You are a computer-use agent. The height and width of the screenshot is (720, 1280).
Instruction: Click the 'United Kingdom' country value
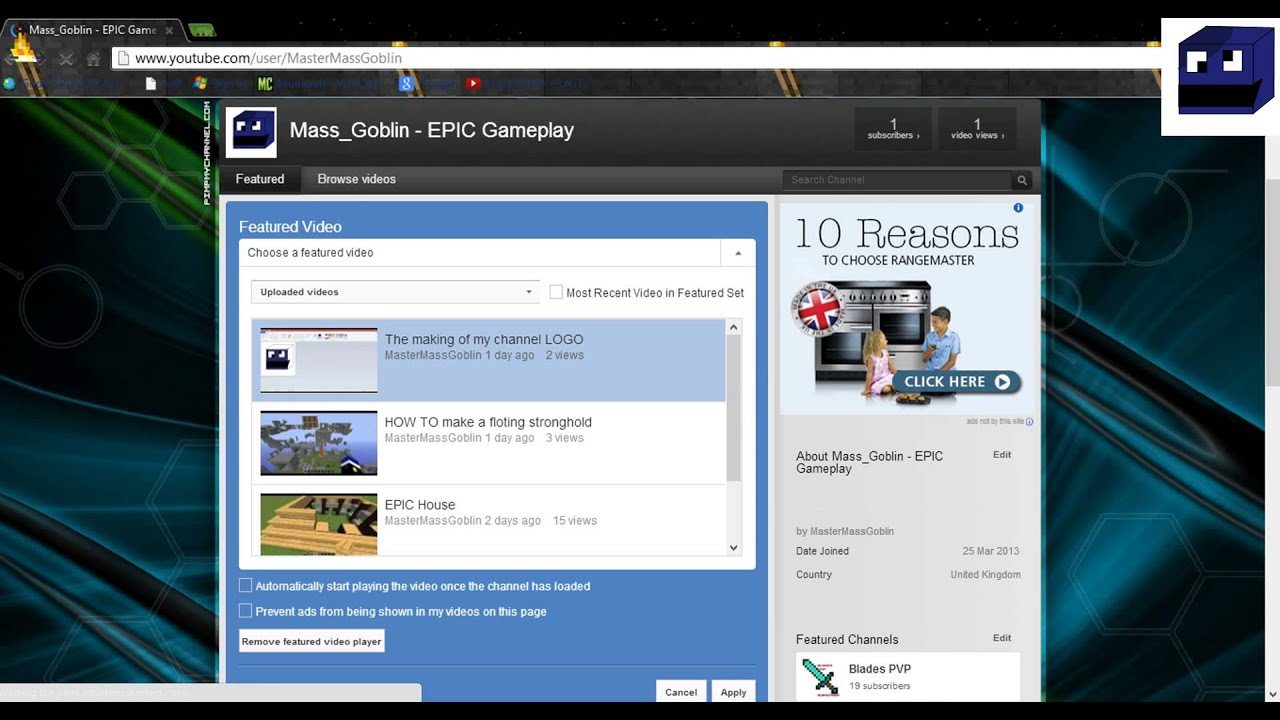click(985, 575)
